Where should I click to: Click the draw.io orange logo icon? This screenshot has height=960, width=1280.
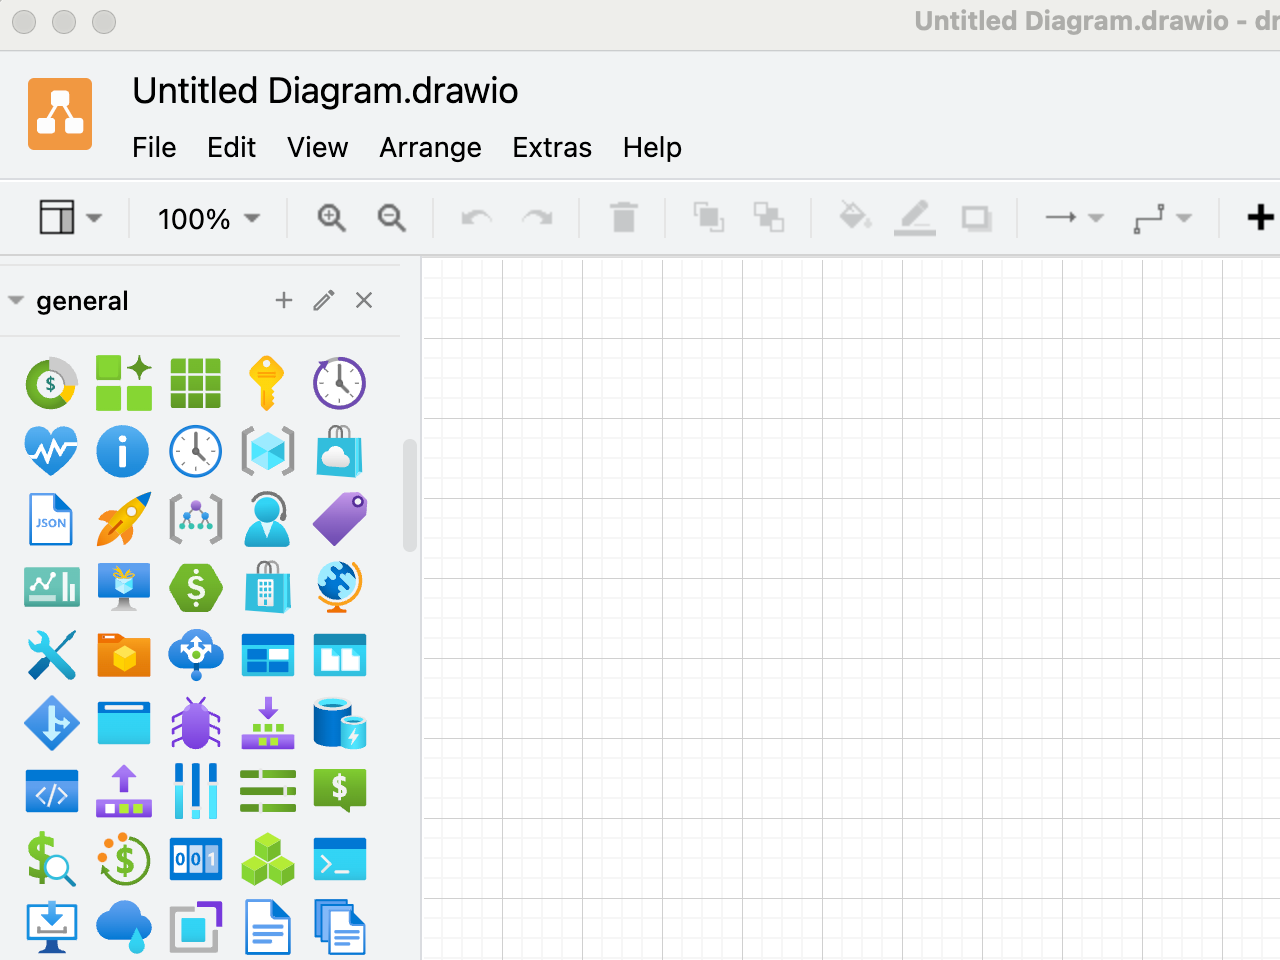(x=60, y=114)
